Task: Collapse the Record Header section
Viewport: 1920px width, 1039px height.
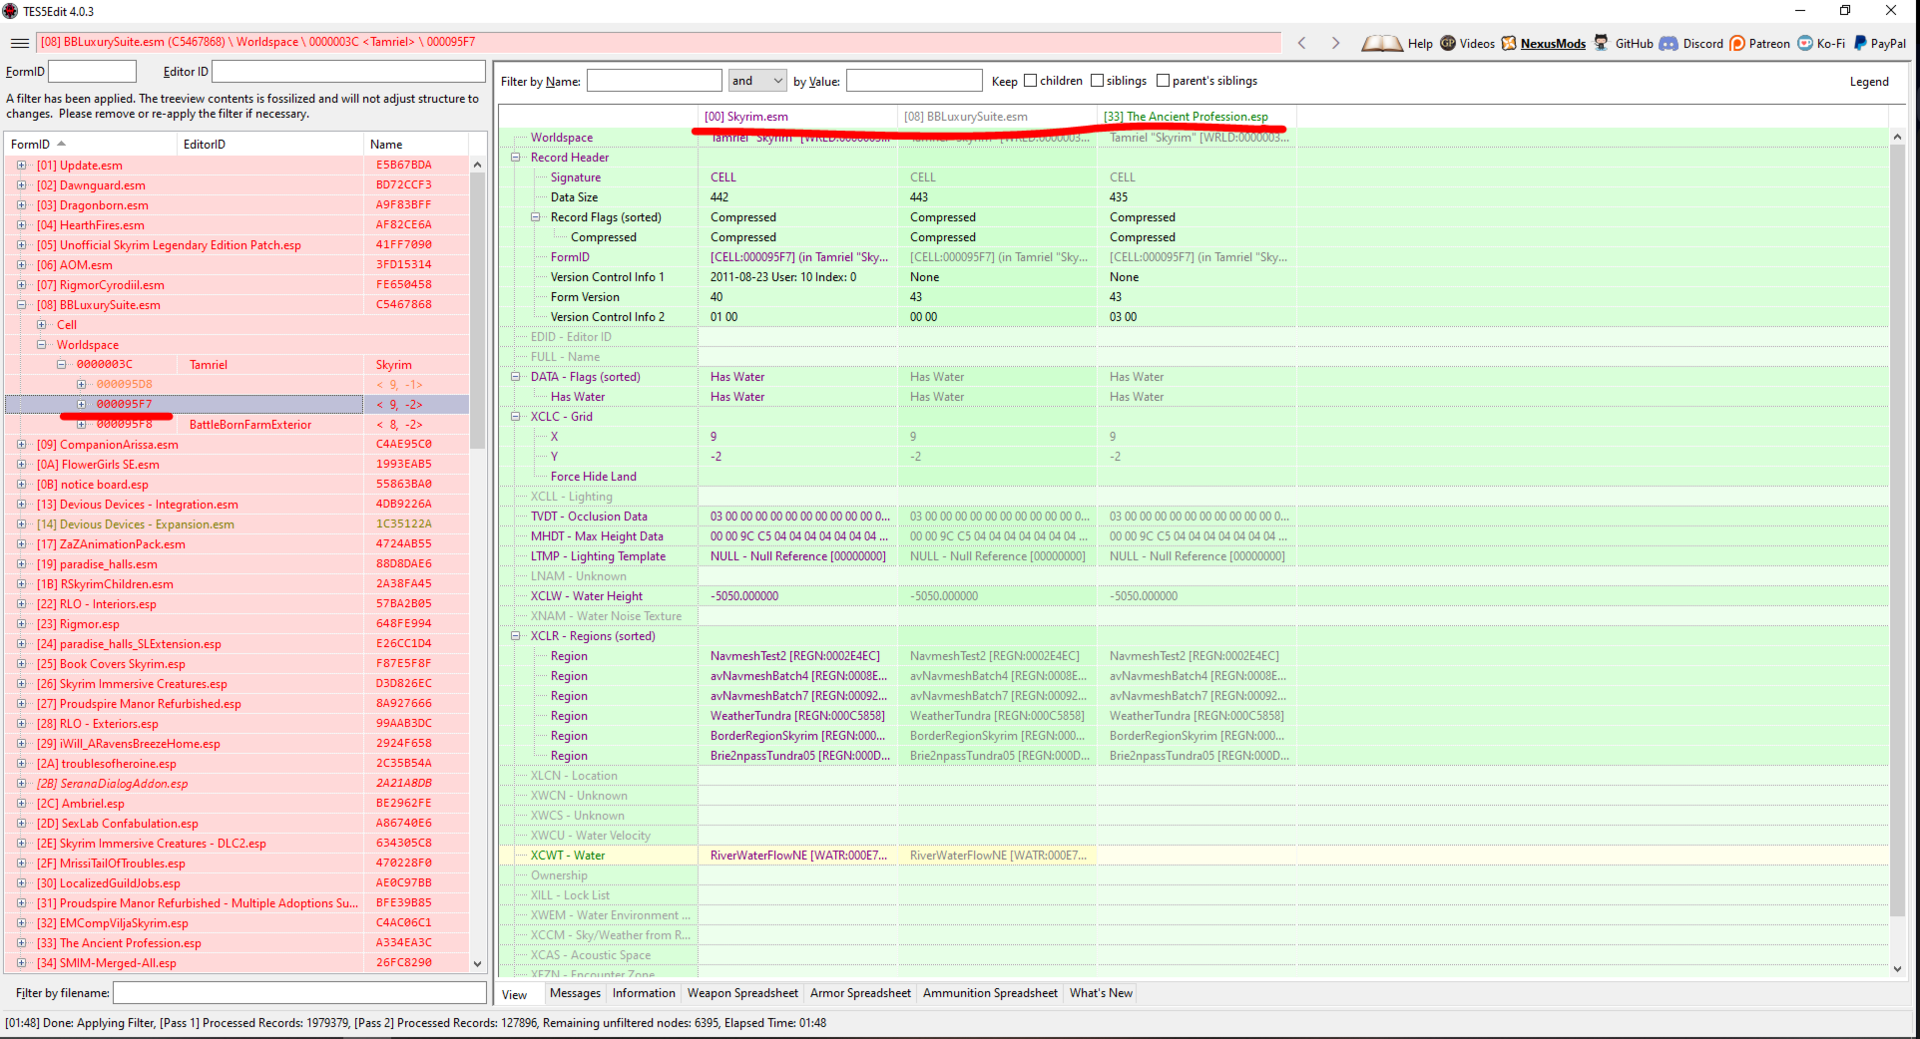Action: point(516,157)
